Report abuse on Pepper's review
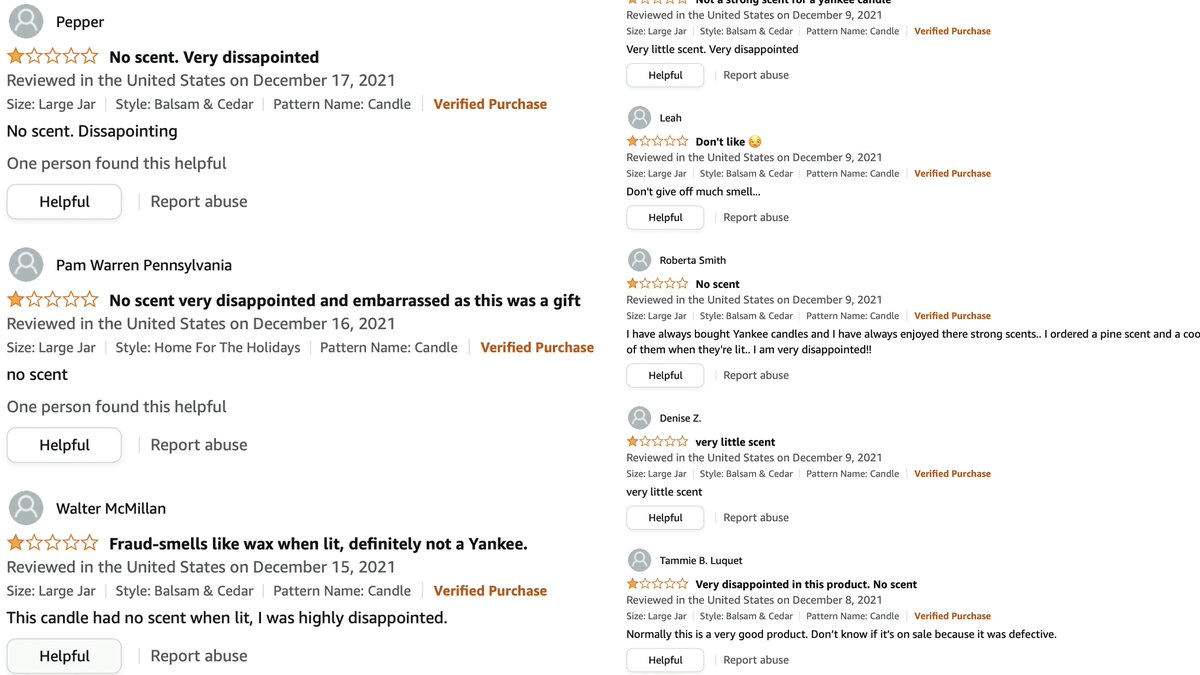 point(199,202)
